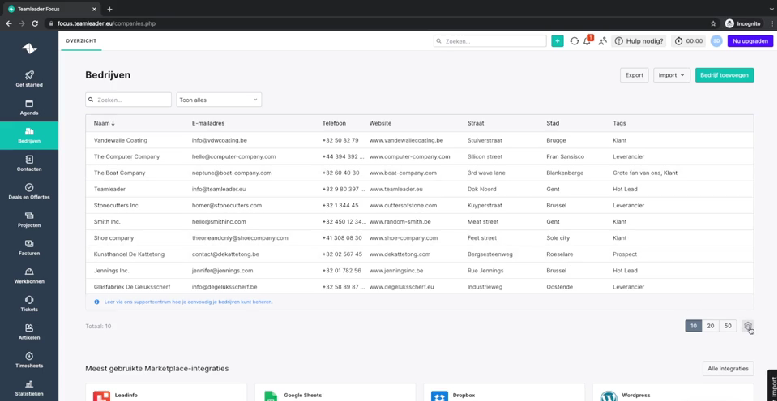The image size is (777, 401).
Task: Go to Deals en Offertes
Action: coord(29,191)
